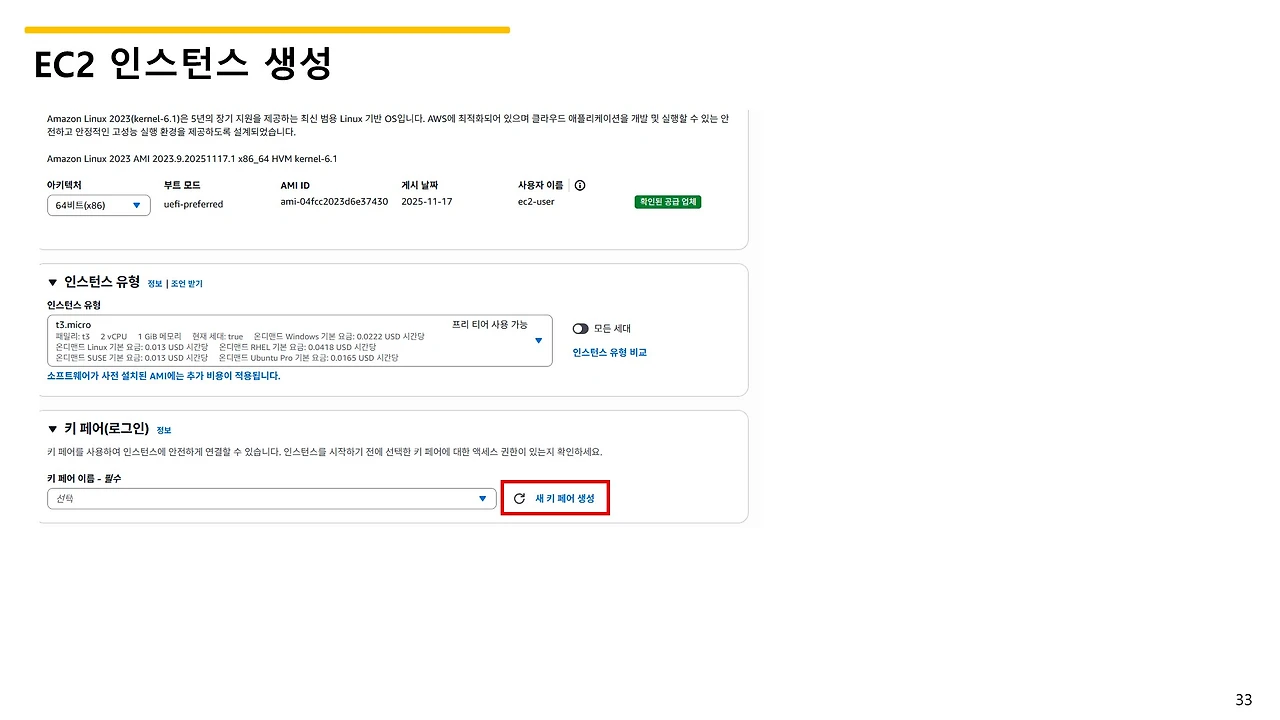This screenshot has height=720, width=1280.
Task: Click the info icon next to 사용자 이름
Action: pyautogui.click(x=580, y=185)
